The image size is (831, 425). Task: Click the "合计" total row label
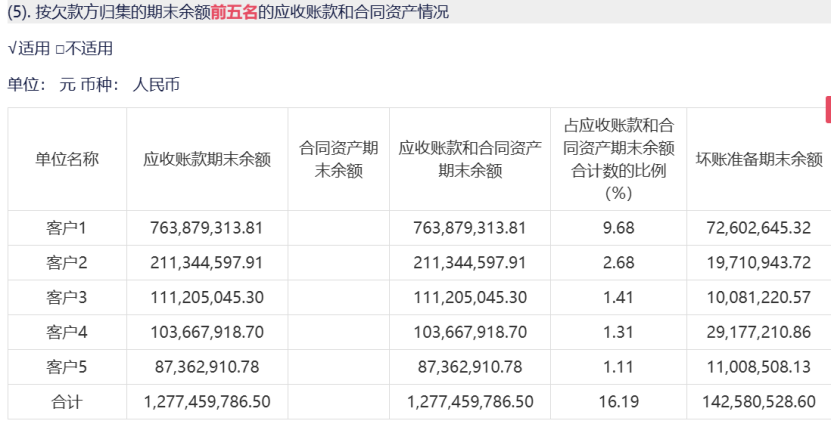tap(67, 402)
